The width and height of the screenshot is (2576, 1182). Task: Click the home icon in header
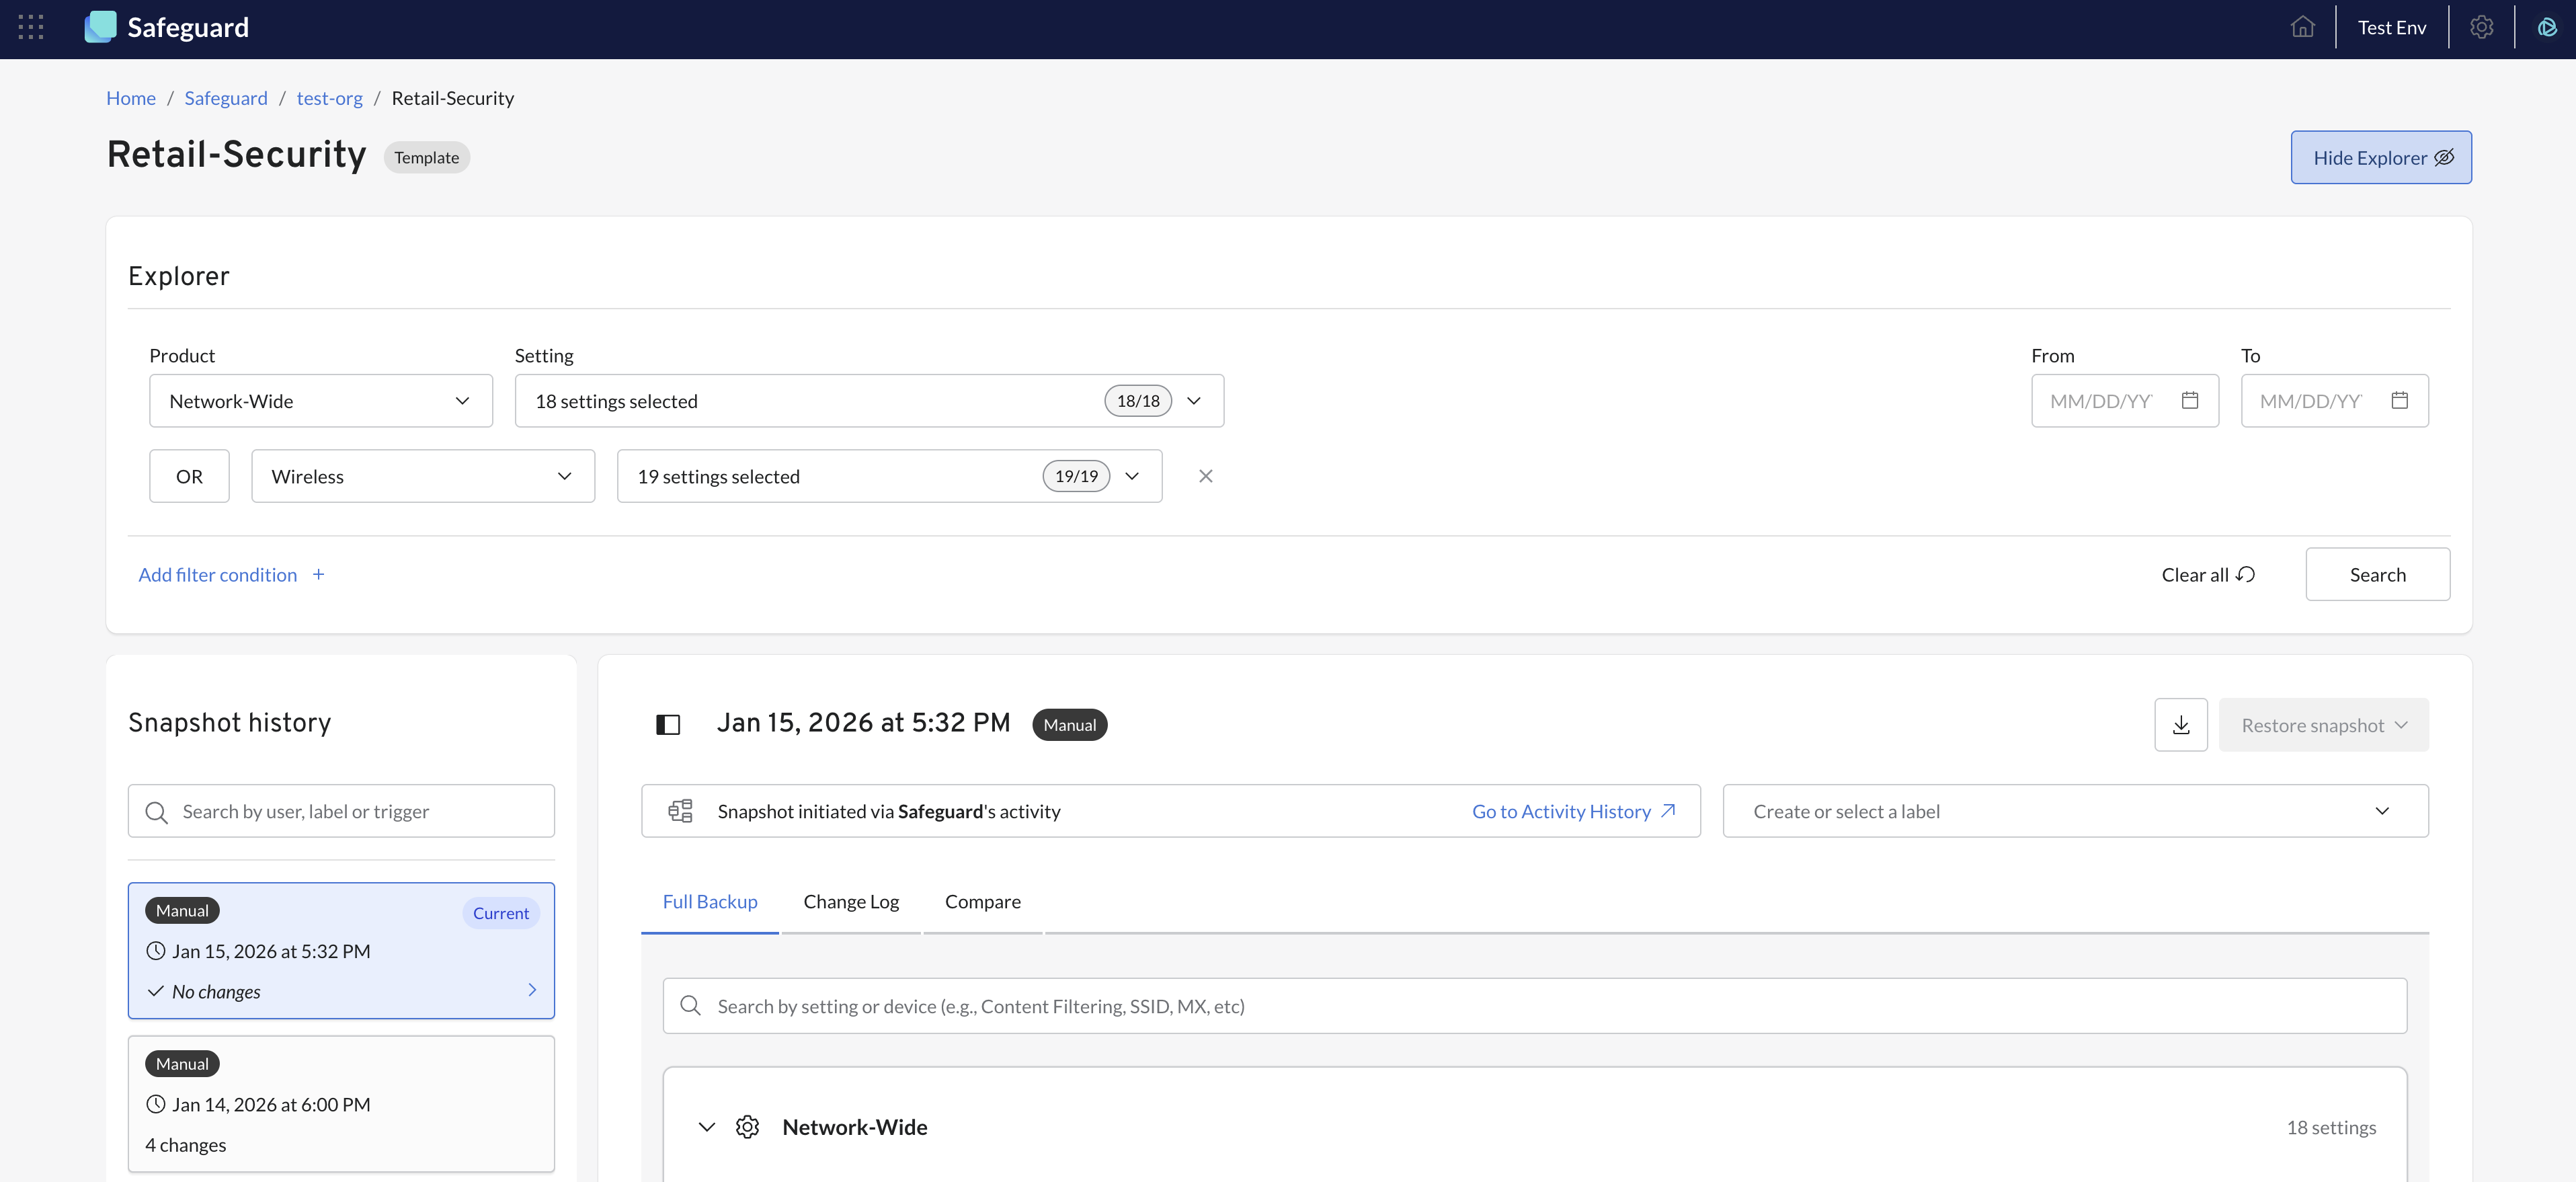pyautogui.click(x=2302, y=27)
